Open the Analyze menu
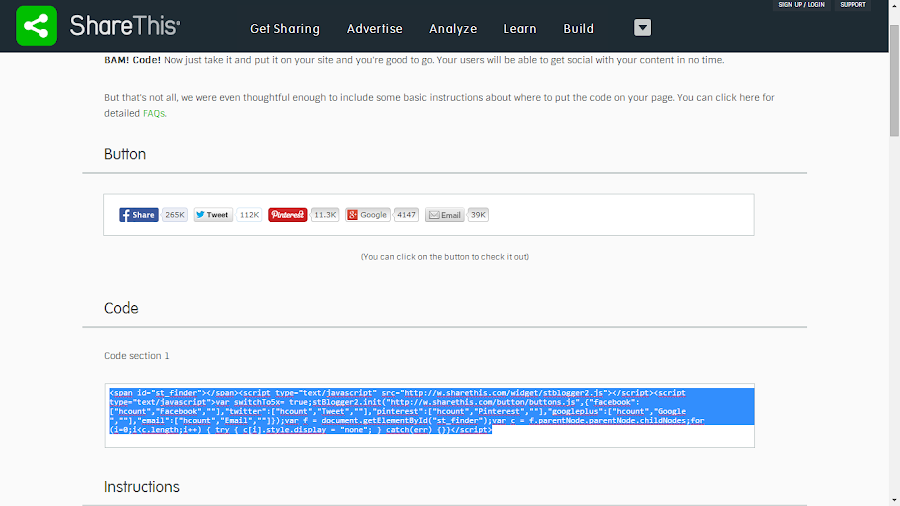The height and width of the screenshot is (506, 900). coord(453,29)
